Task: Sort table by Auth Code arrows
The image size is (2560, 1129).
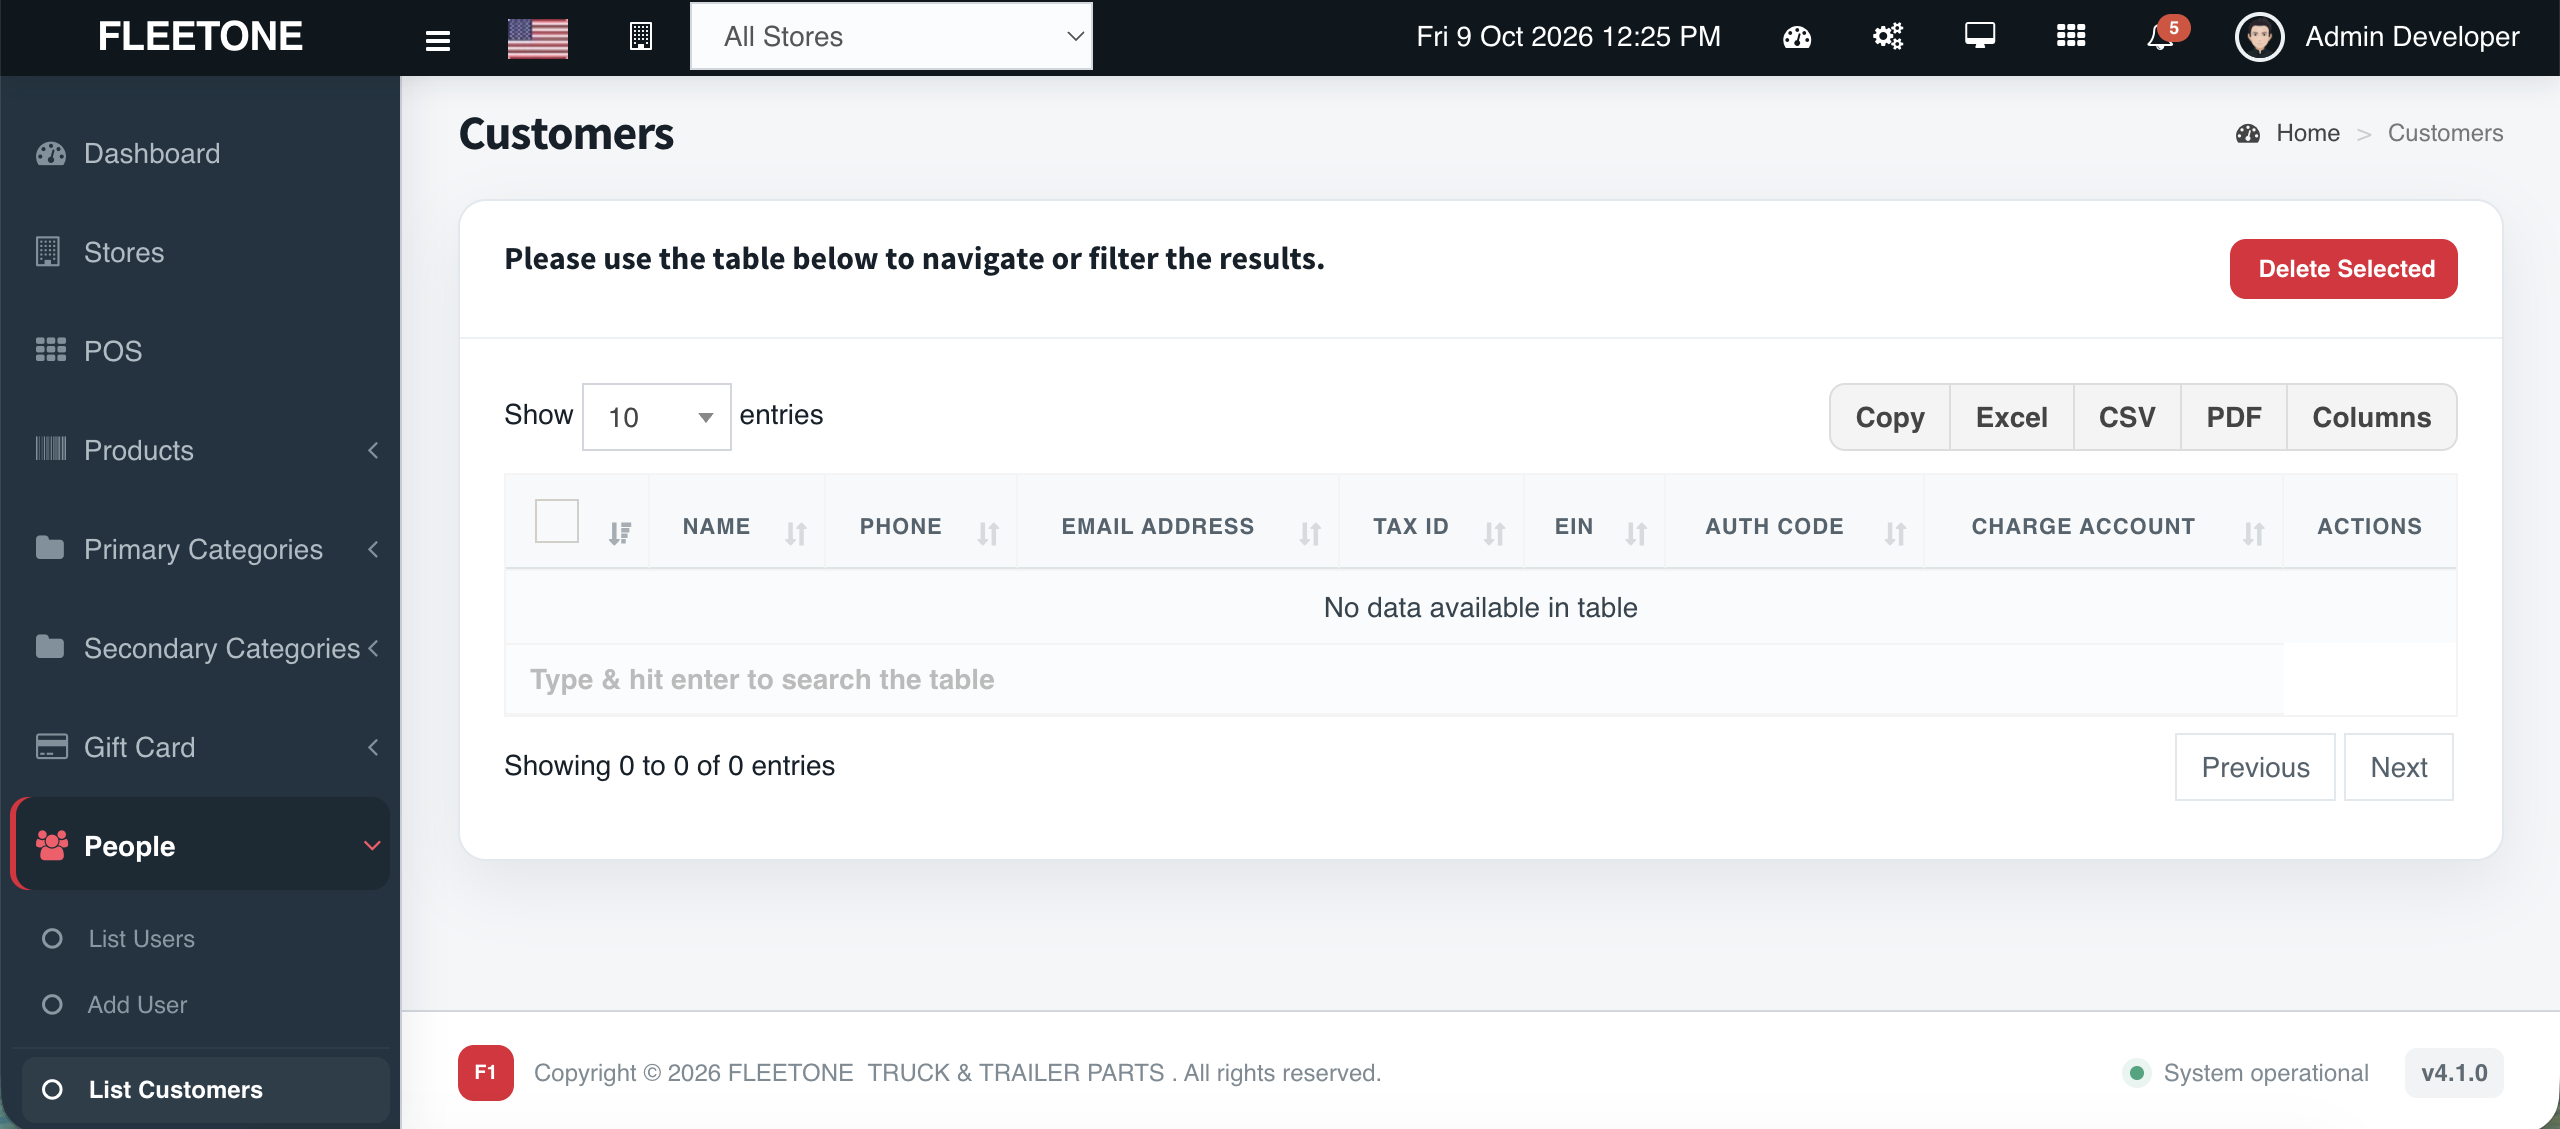Action: click(x=1895, y=533)
